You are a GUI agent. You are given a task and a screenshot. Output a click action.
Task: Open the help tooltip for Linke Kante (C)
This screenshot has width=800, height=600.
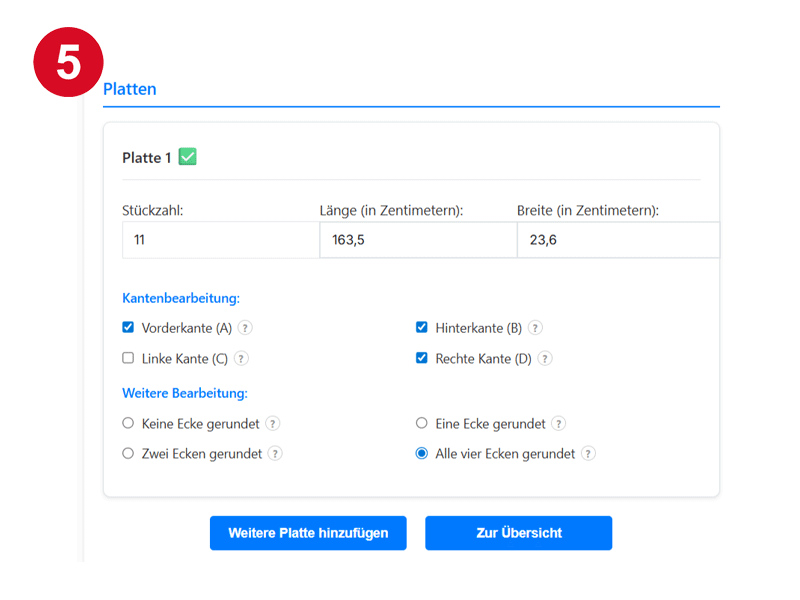[240, 358]
